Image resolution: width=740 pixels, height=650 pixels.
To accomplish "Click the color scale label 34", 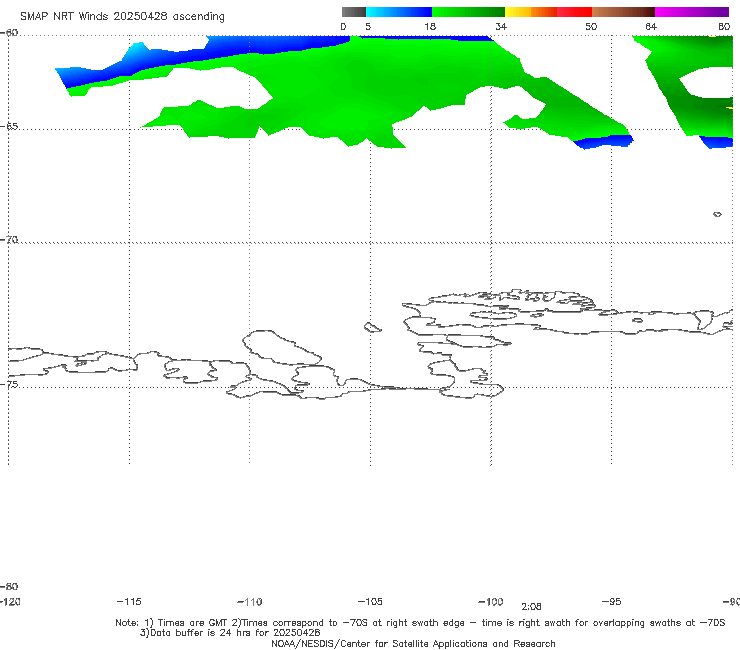I will pos(501,26).
